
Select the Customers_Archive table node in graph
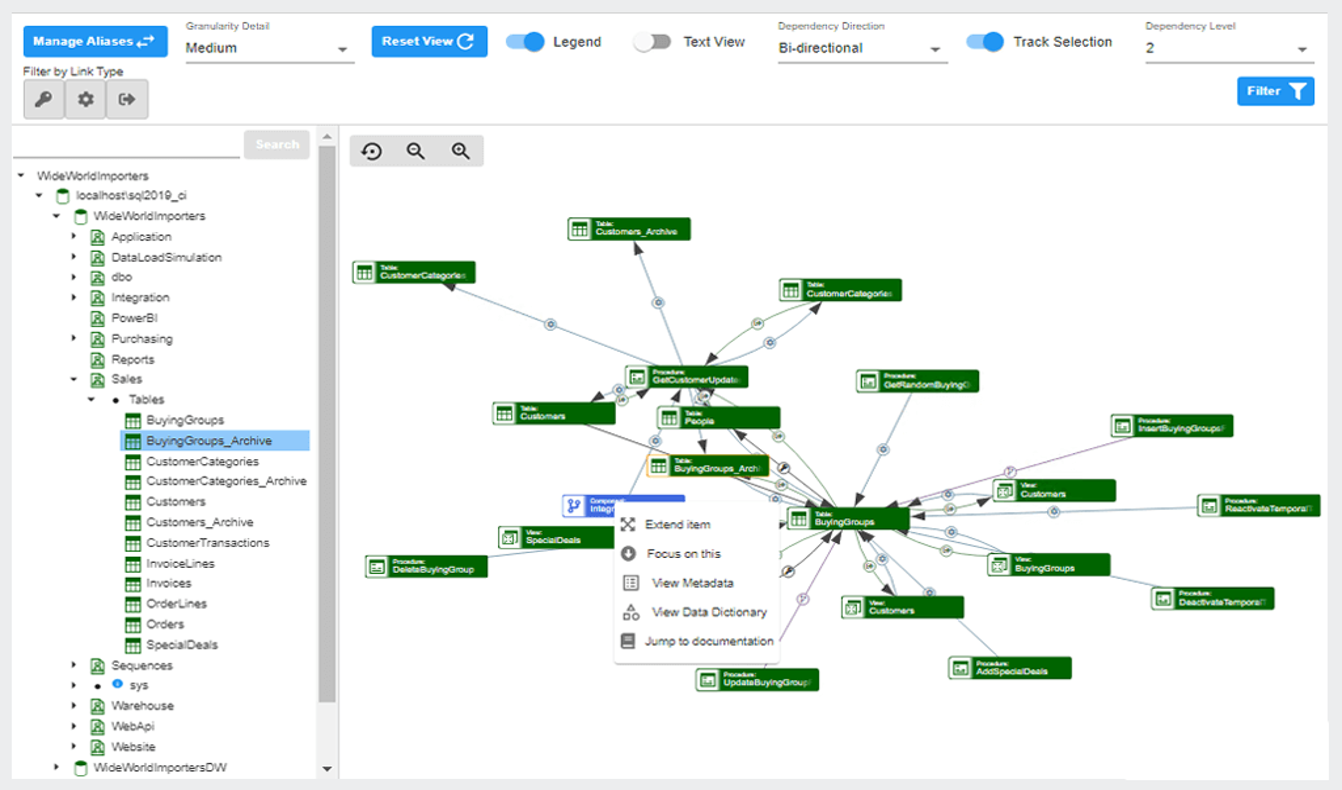click(630, 229)
